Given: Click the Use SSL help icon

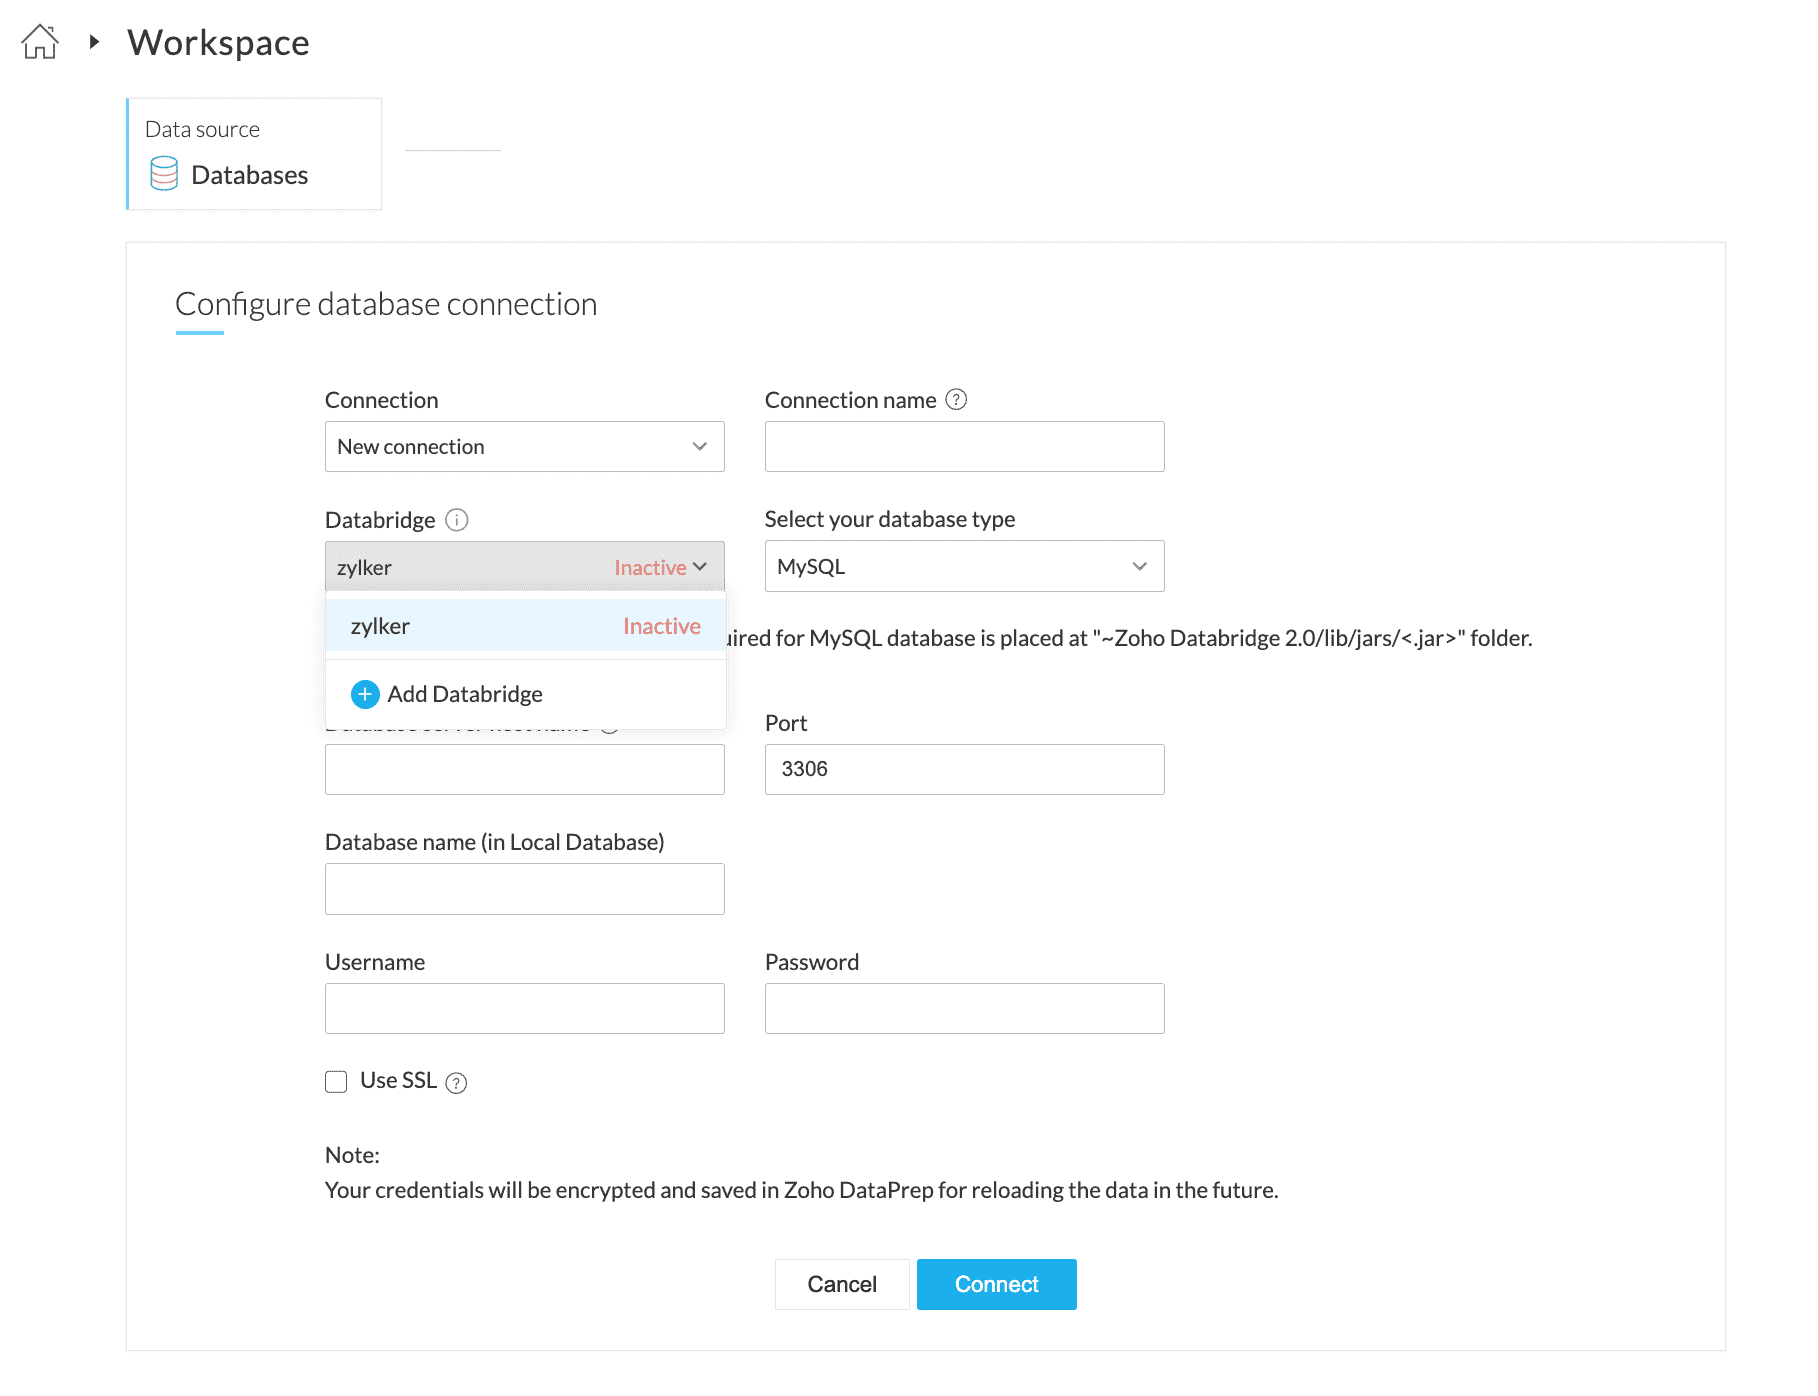Looking at the screenshot, I should [456, 1083].
